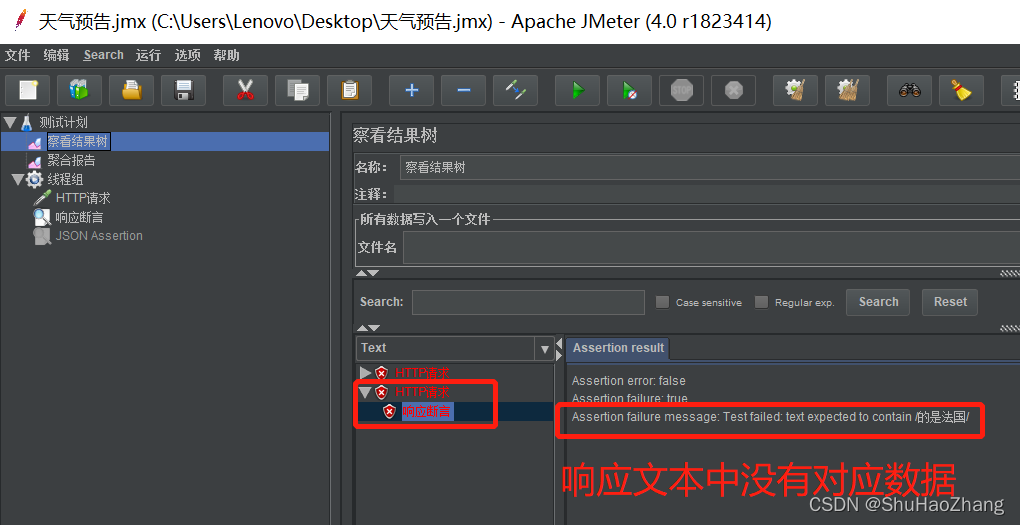This screenshot has width=1020, height=525.
Task: Open the Text renderer dropdown
Action: 544,349
